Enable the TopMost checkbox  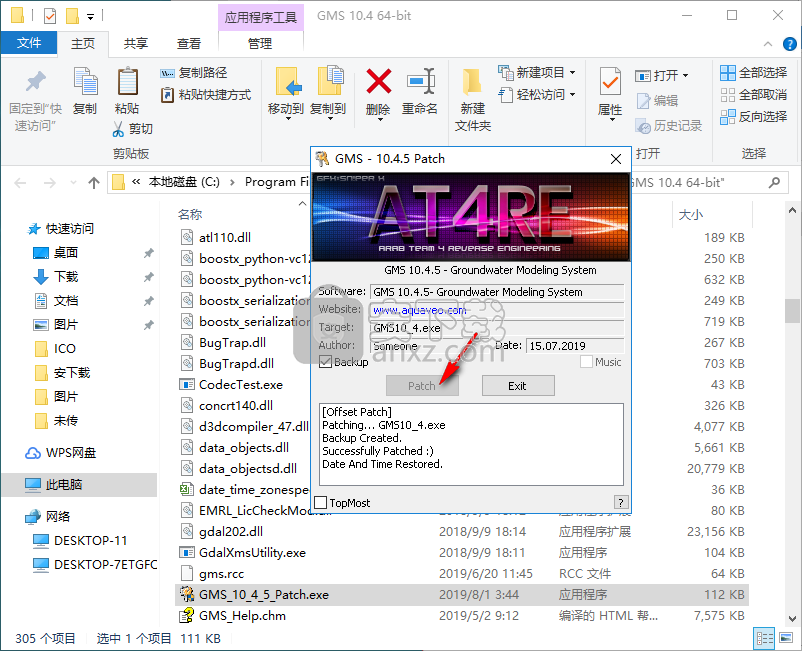[321, 503]
